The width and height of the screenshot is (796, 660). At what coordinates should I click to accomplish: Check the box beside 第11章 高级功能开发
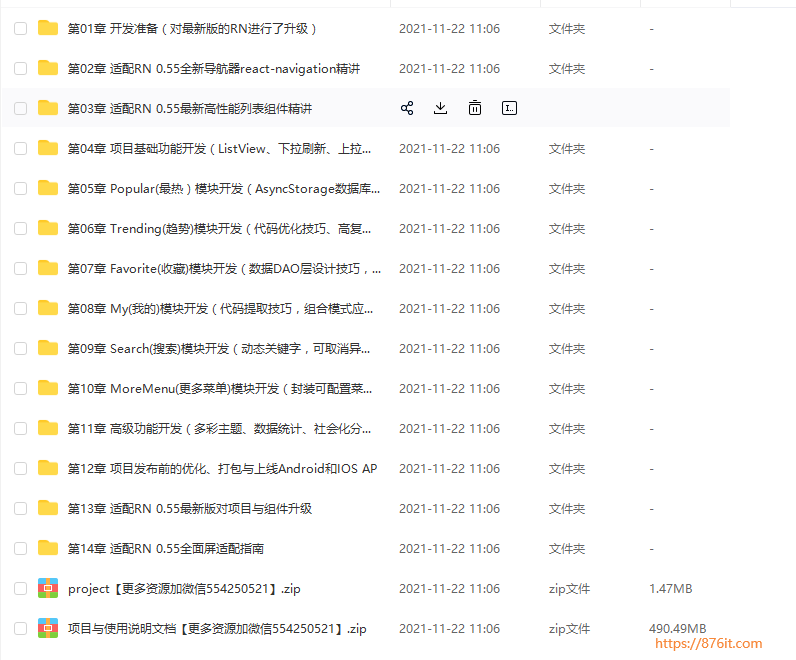click(20, 429)
